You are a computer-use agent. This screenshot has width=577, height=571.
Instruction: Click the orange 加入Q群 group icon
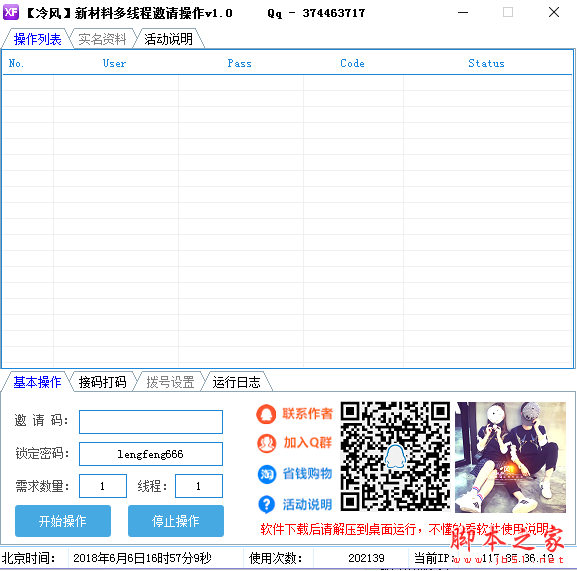pos(266,443)
